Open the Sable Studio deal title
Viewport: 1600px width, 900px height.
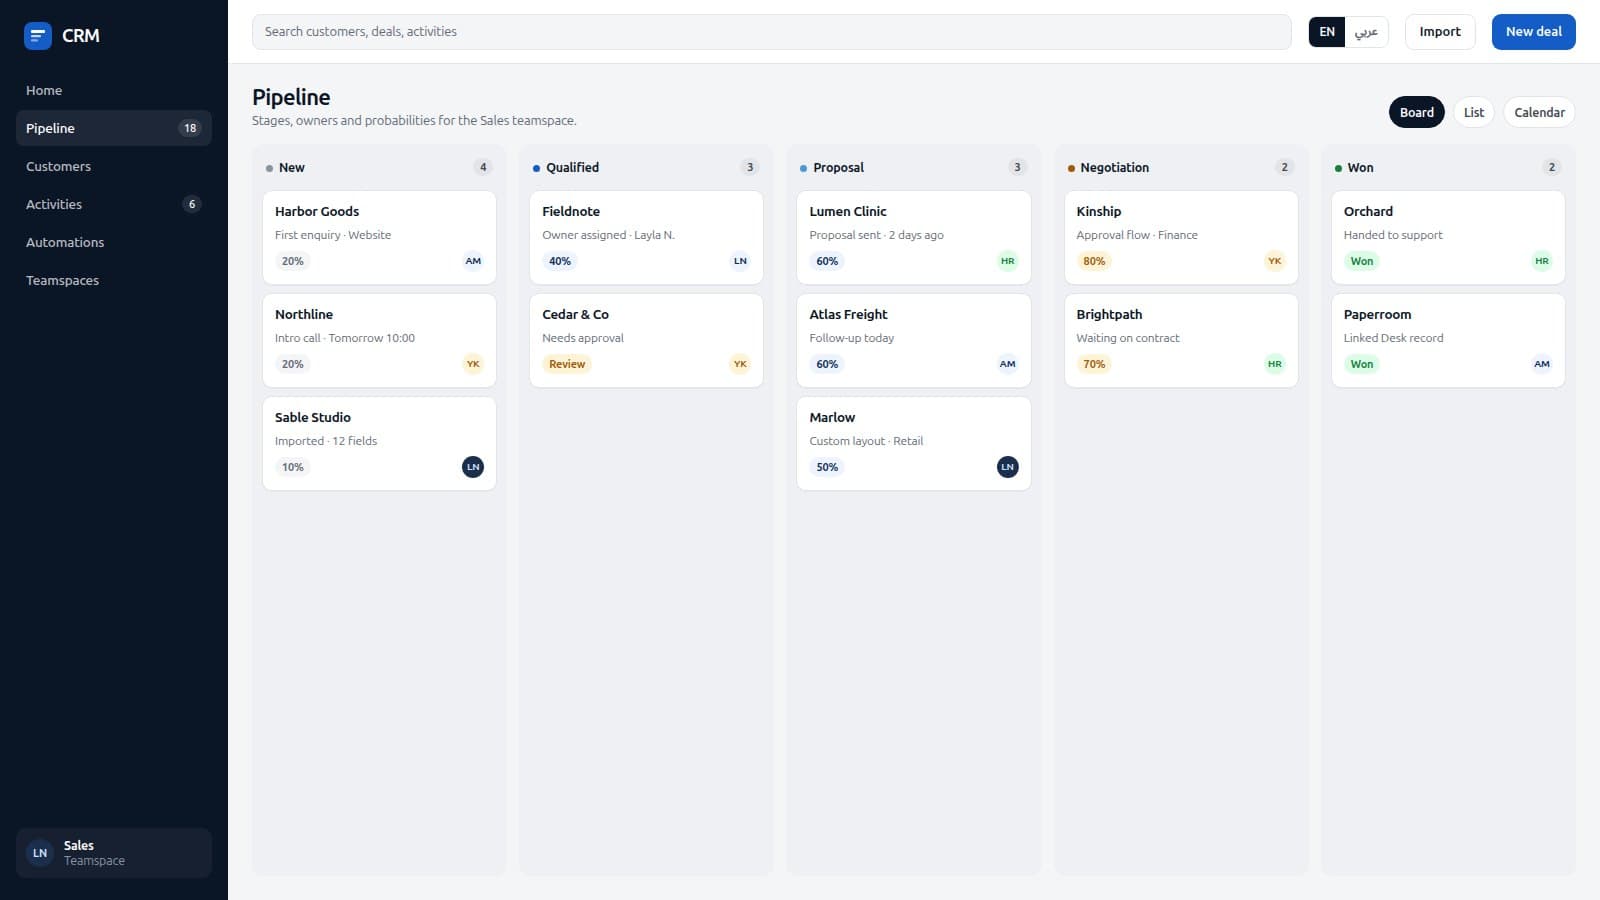(313, 418)
